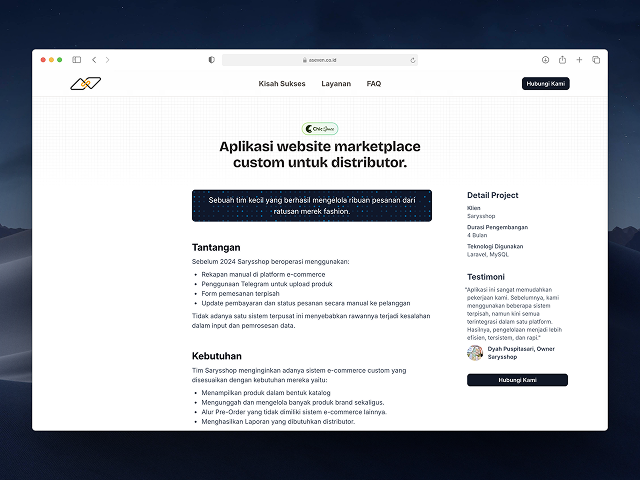This screenshot has height=480, width=640.
Task: Click 'Rekapan manual di platform e-commerce' bullet
Action: point(263,274)
